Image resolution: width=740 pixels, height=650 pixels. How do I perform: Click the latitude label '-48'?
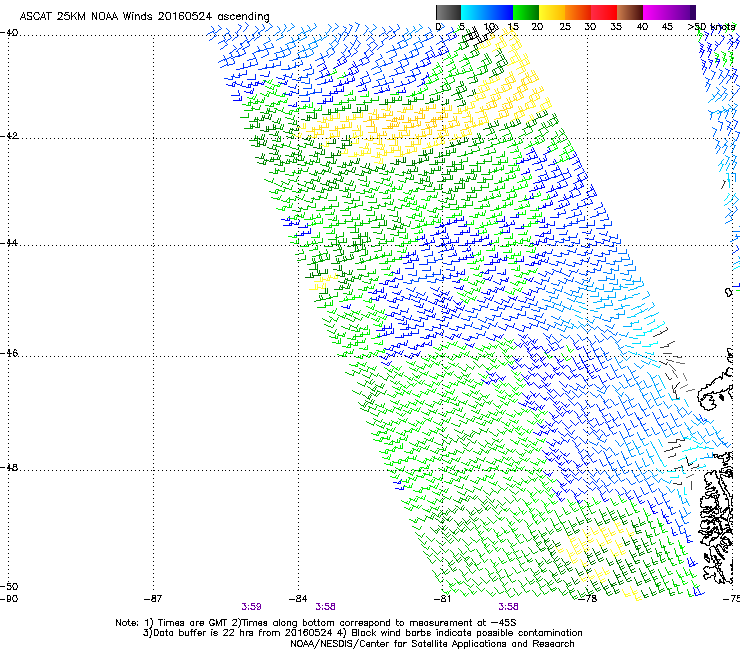9,467
